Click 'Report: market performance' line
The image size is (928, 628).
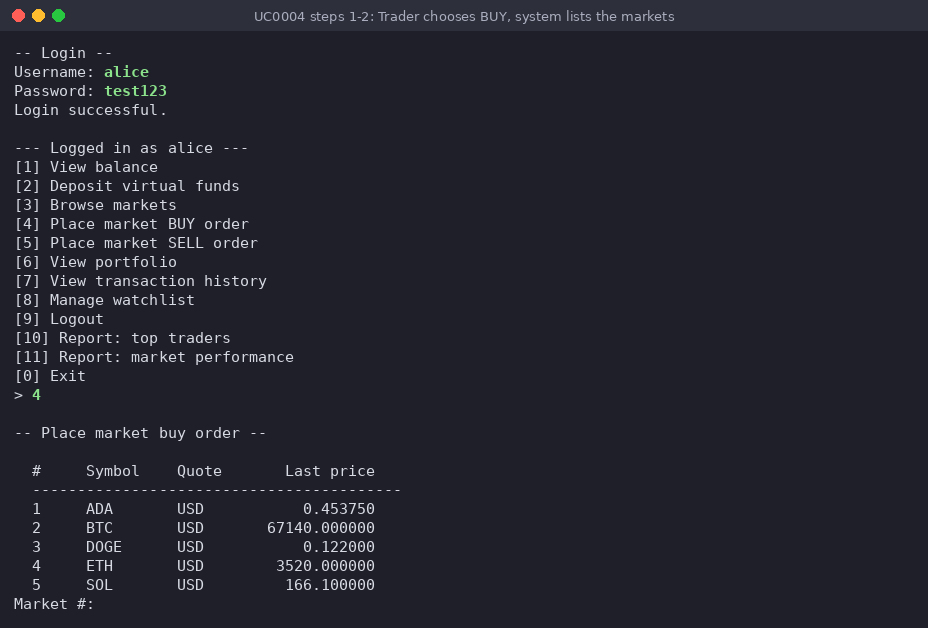coord(154,356)
